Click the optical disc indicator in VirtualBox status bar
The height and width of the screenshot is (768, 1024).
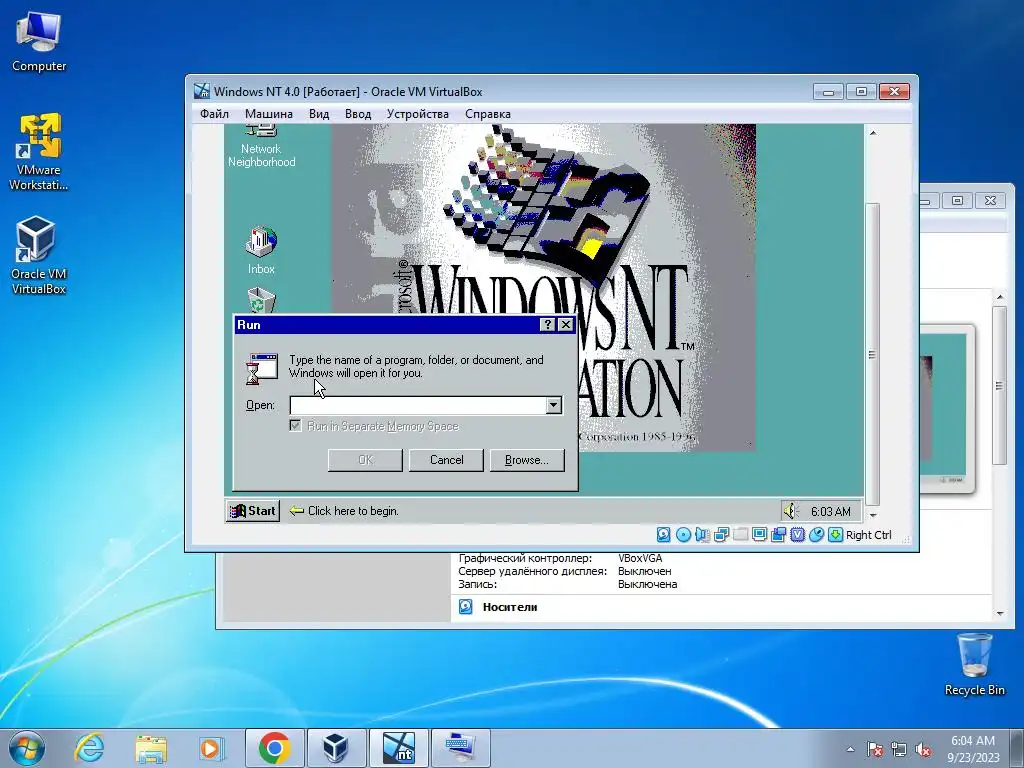point(683,535)
